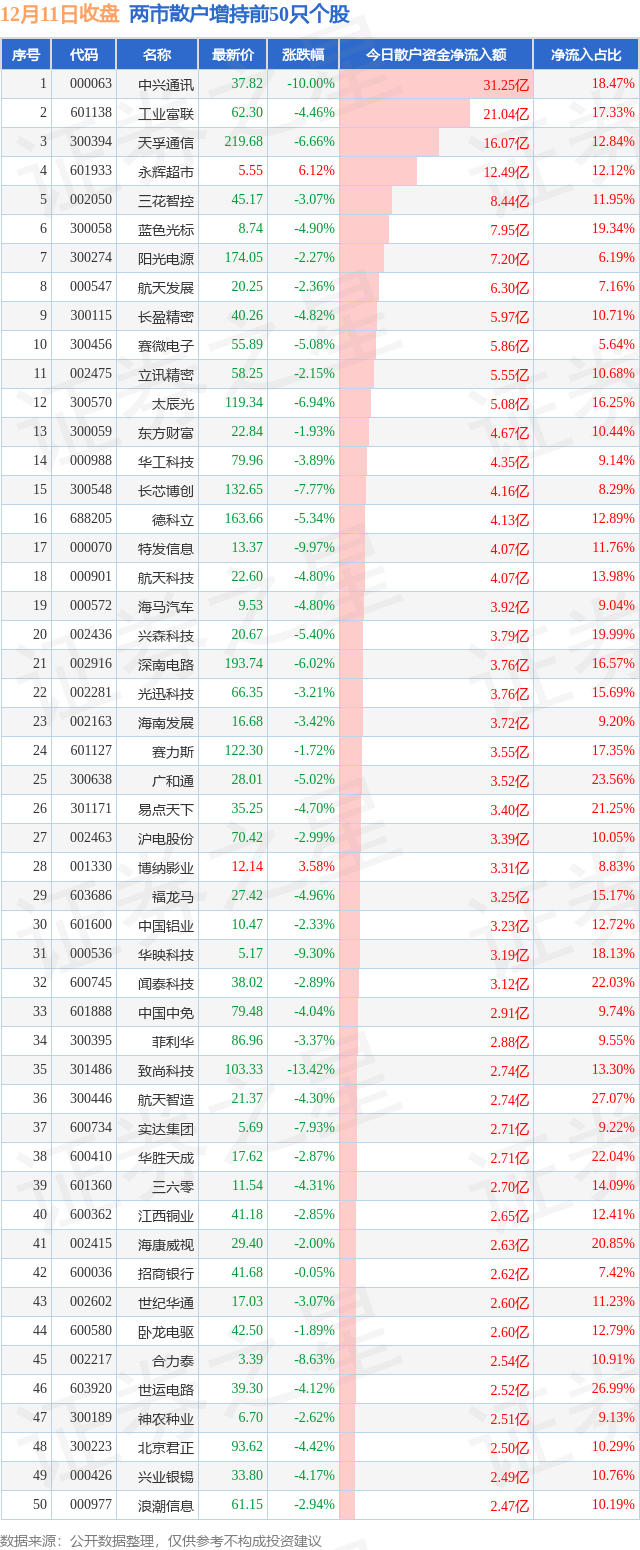The image size is (640, 1550).
Task: Select stock name 博纳影业
Action: [x=166, y=867]
